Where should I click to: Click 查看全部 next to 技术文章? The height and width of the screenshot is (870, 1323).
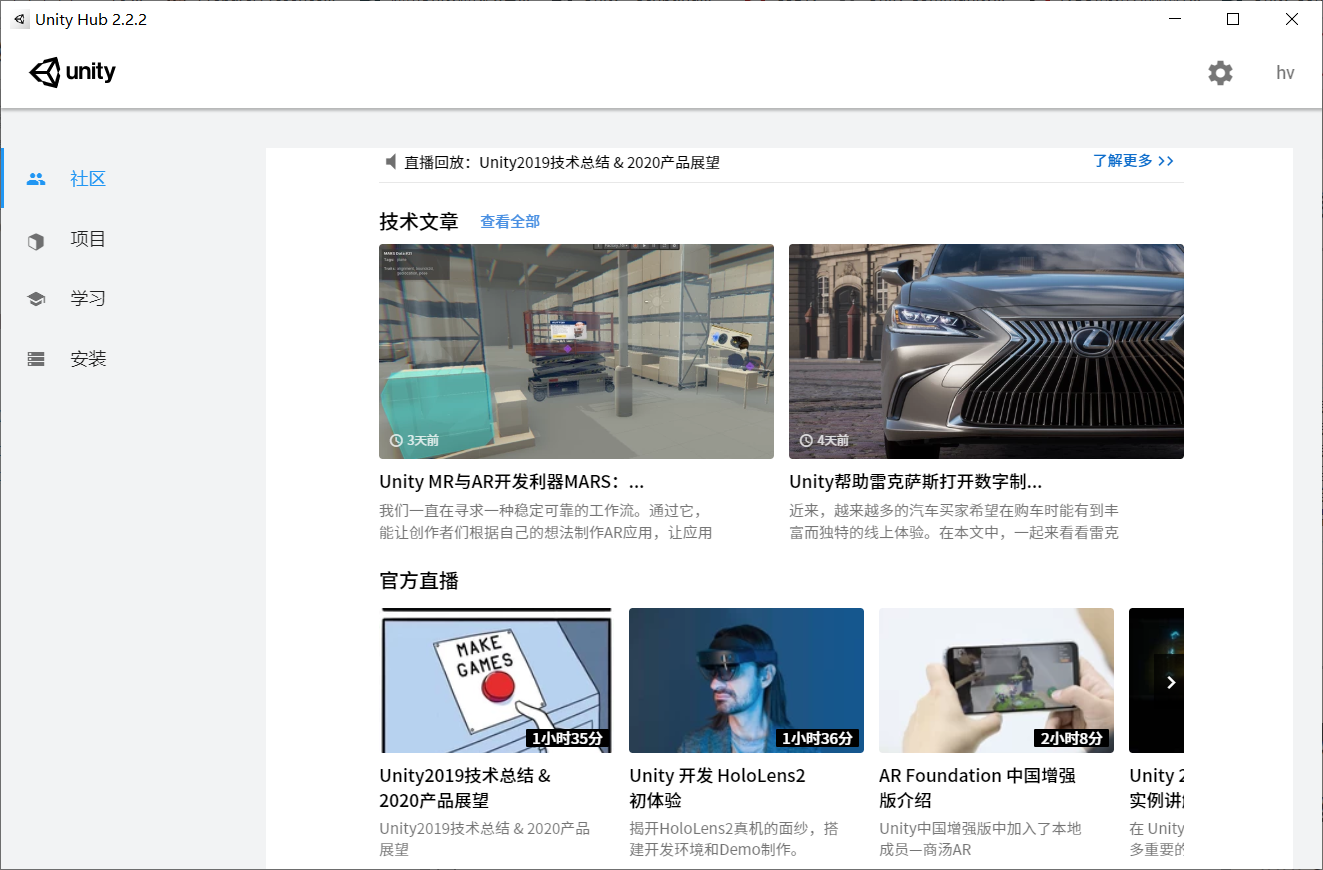tap(509, 221)
